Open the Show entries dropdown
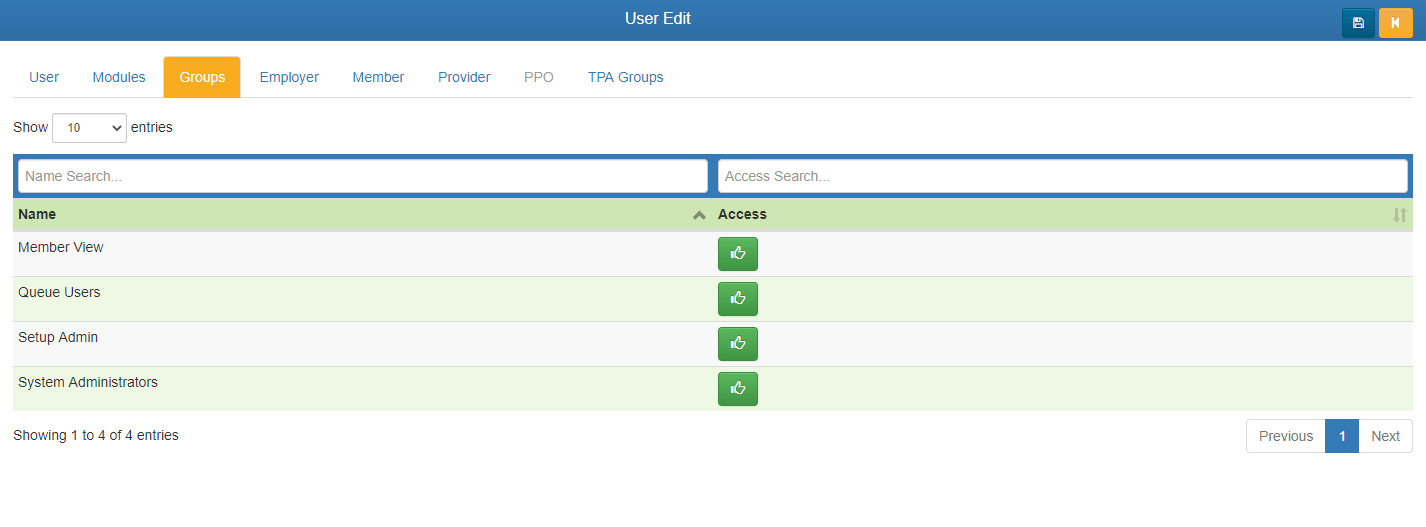Screen dimensions: 1426x527 (89, 128)
